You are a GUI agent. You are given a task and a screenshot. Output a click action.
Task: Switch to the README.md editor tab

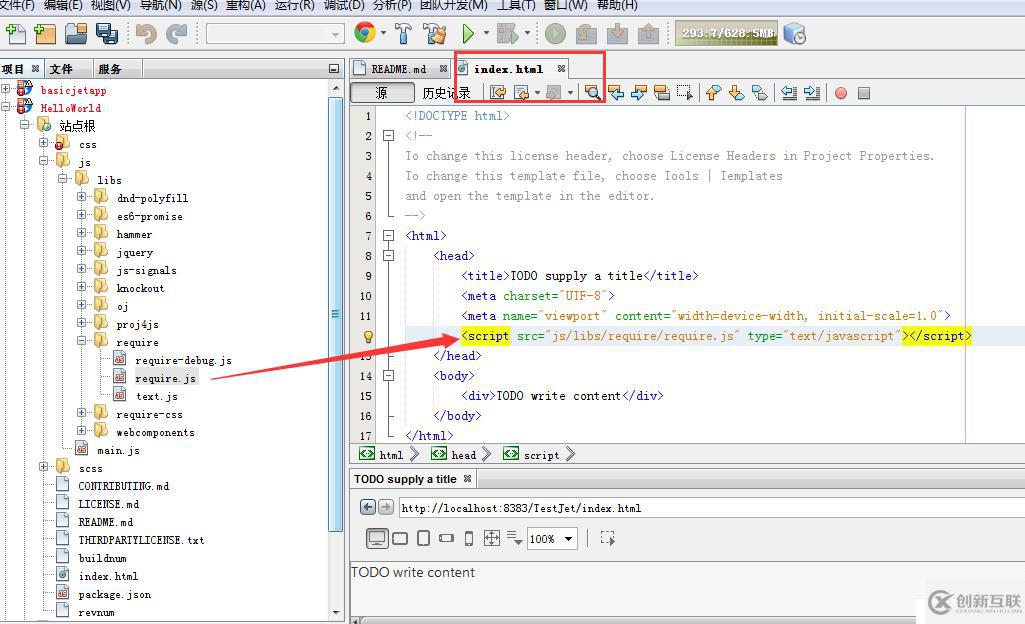pos(399,69)
